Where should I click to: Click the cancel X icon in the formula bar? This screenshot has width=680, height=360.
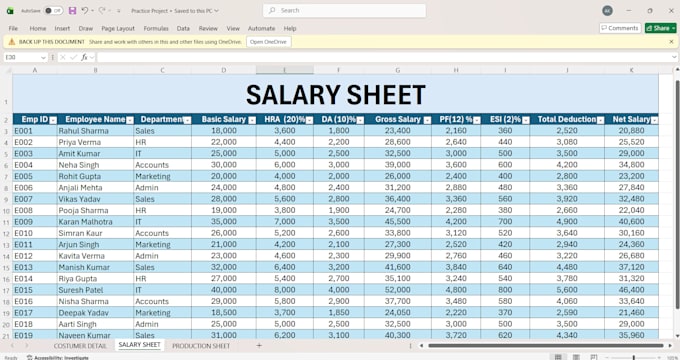[63, 57]
